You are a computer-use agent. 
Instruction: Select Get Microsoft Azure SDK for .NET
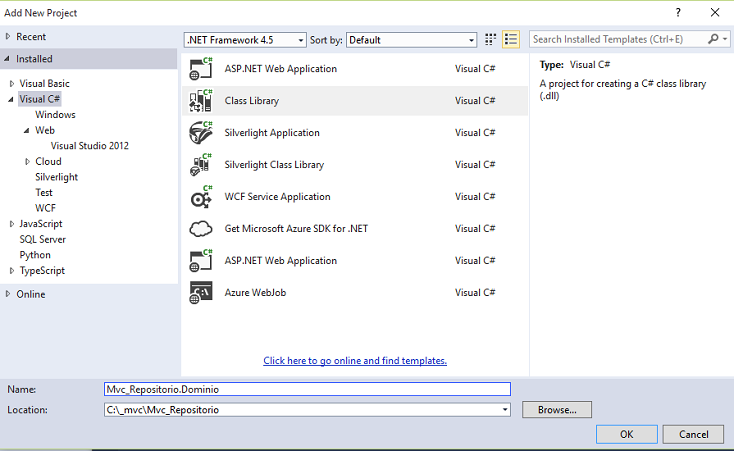[296, 229]
